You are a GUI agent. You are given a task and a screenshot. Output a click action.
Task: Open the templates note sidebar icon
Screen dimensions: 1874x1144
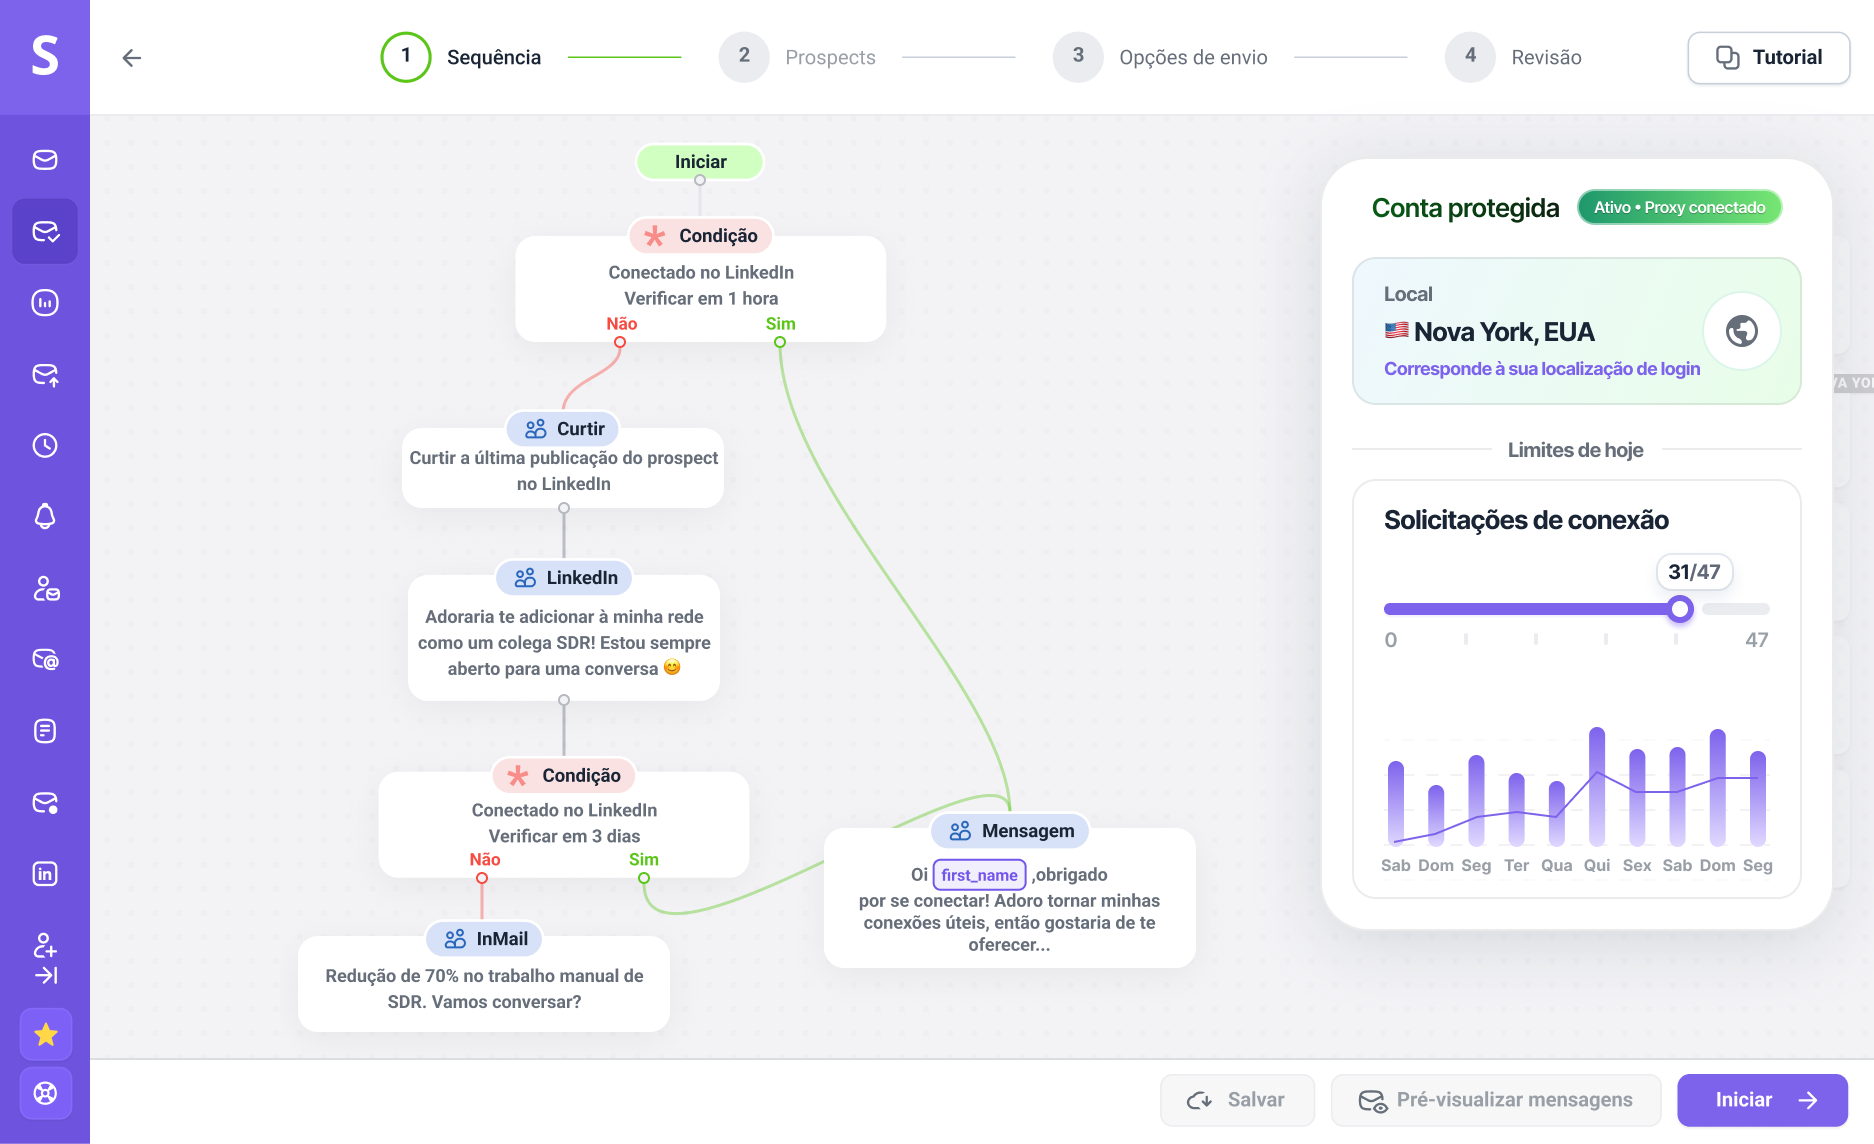point(45,731)
